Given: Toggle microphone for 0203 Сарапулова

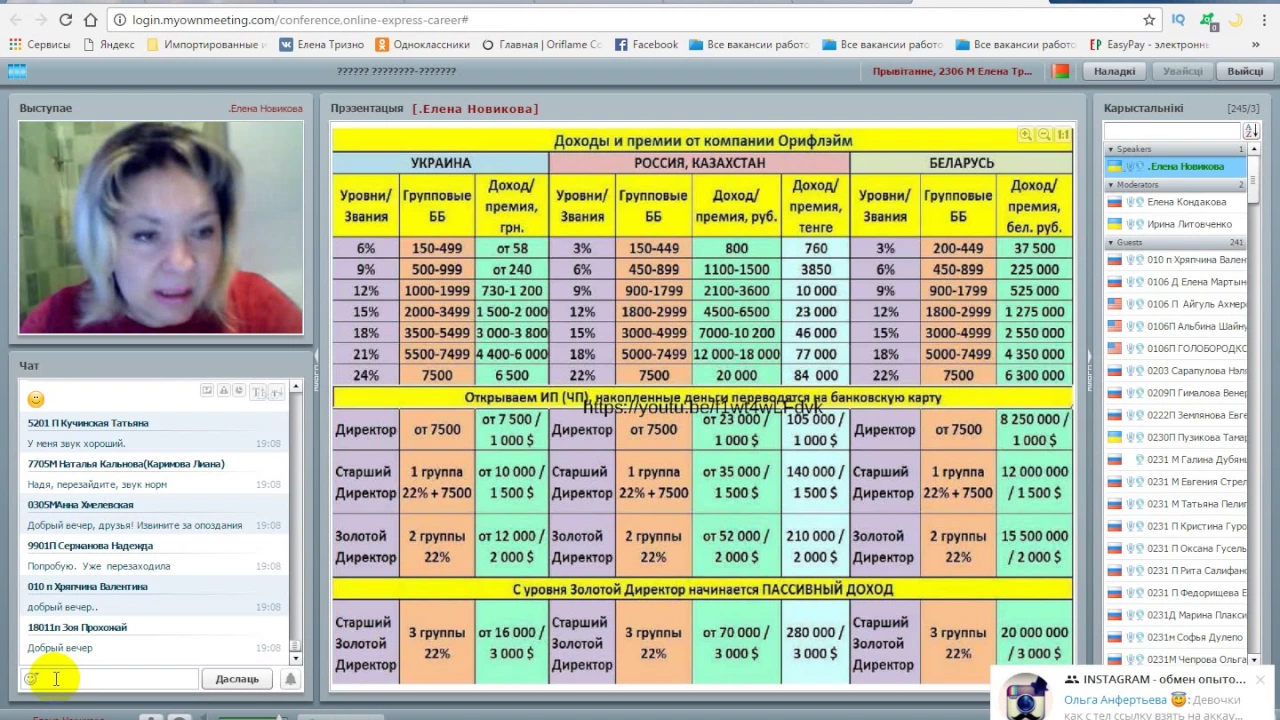Looking at the screenshot, I should (1130, 371).
